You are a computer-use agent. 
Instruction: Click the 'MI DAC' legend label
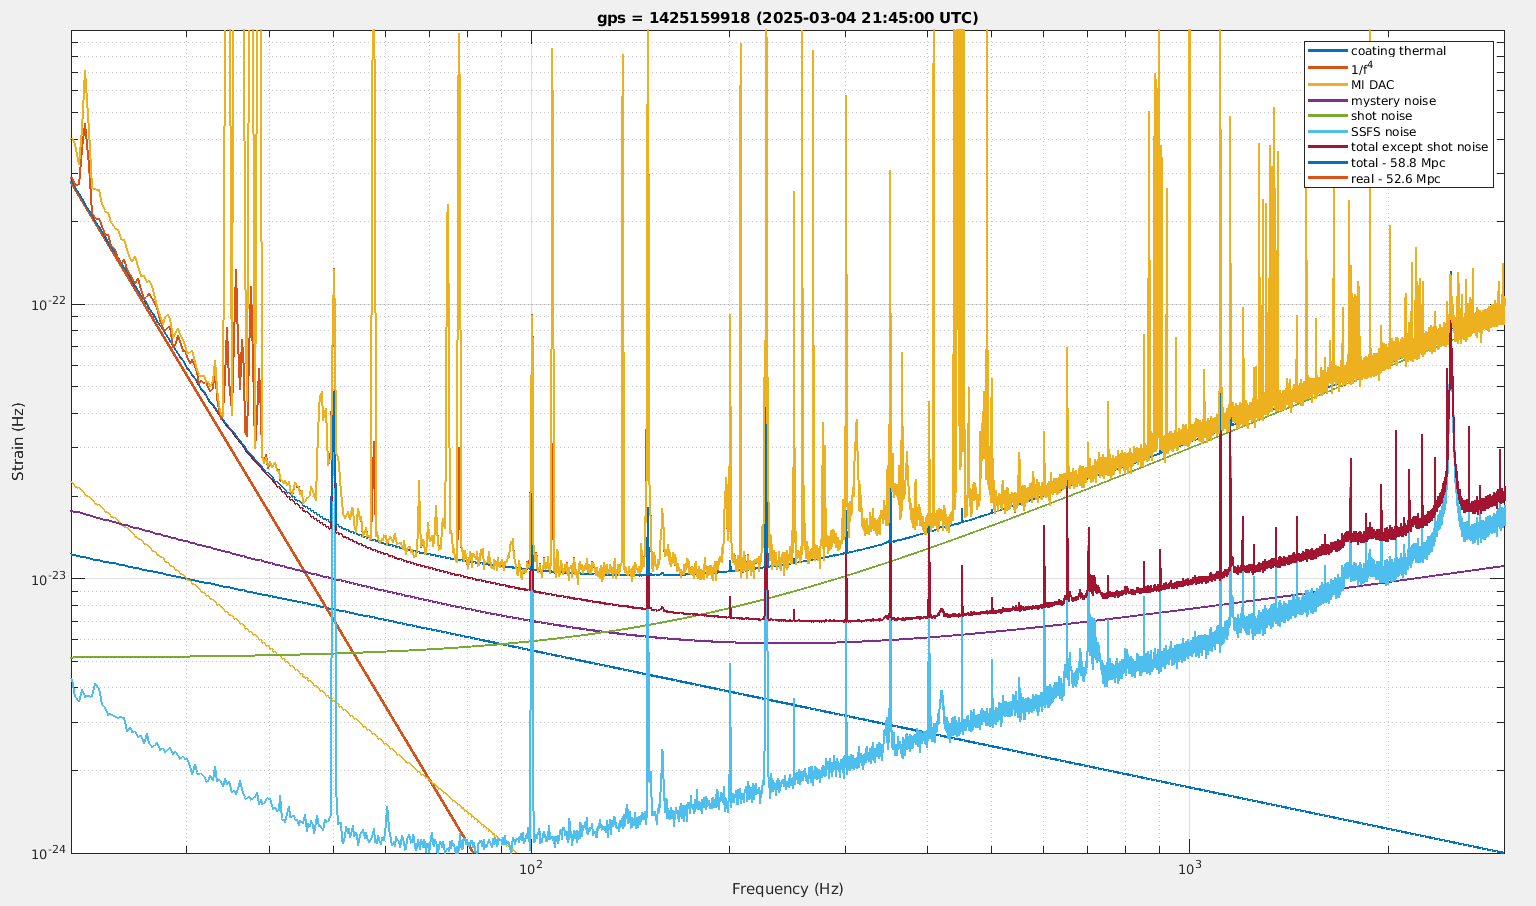point(1372,85)
